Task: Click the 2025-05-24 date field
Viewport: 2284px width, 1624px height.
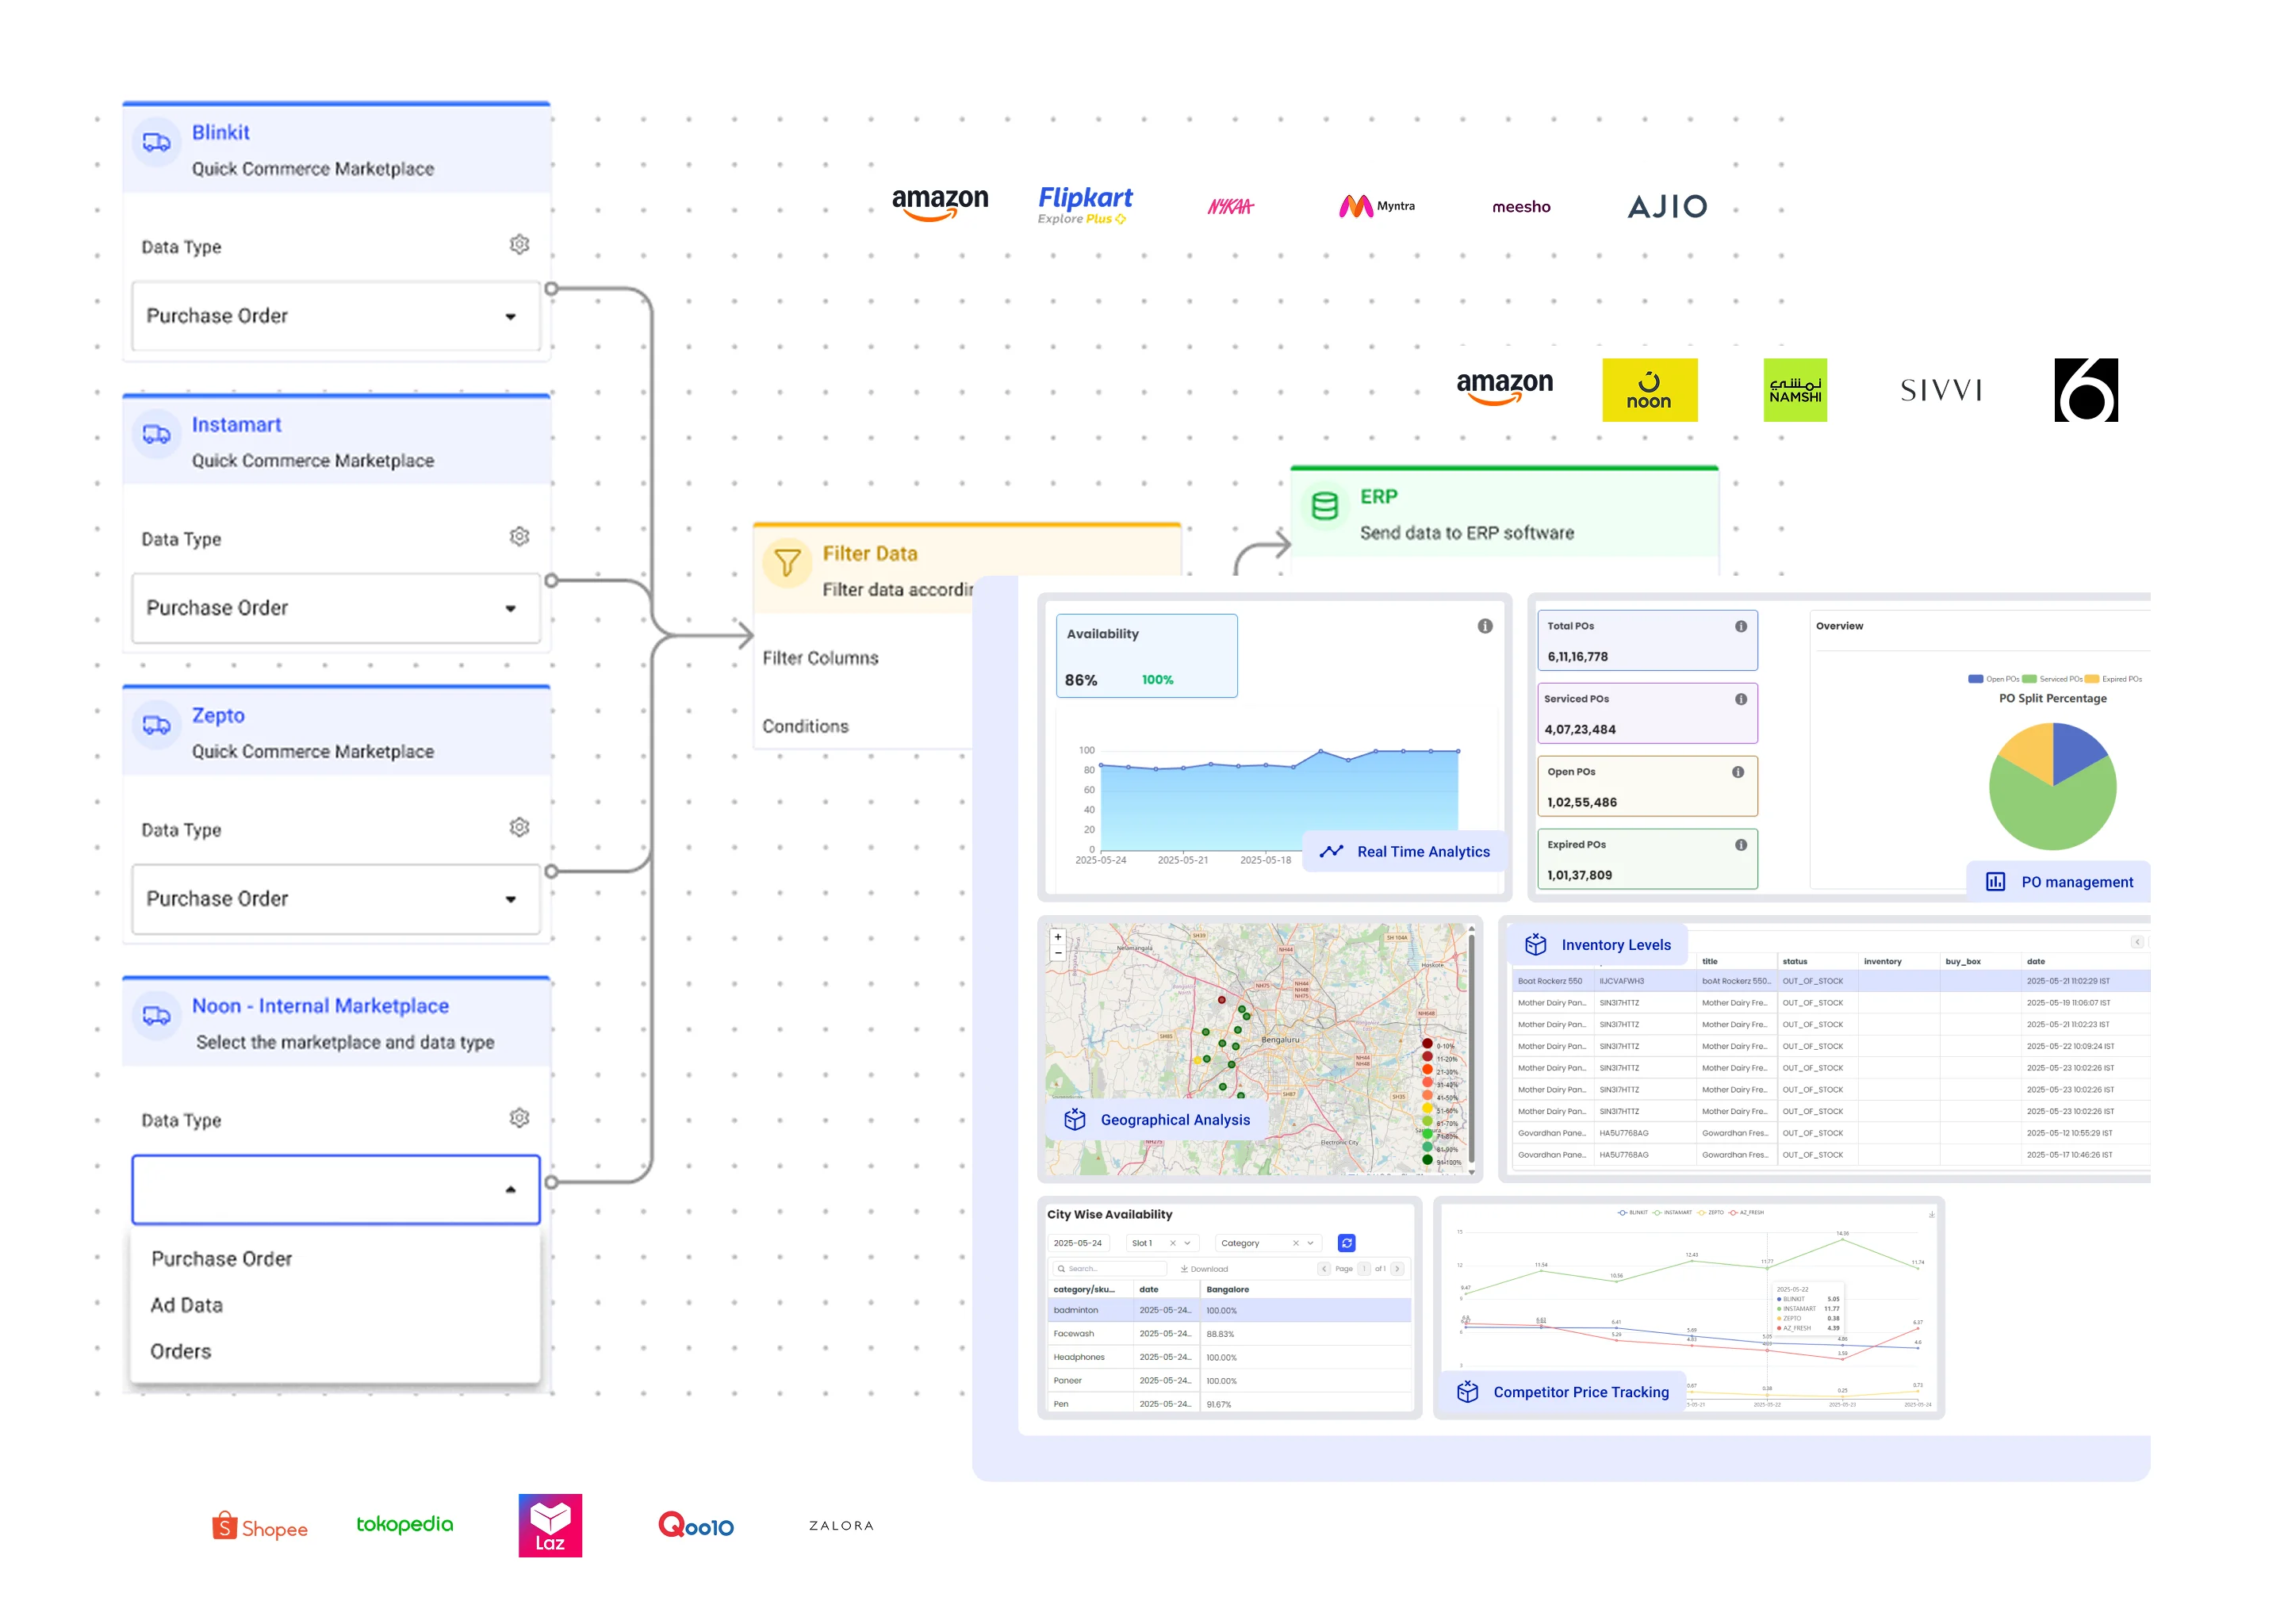Action: point(1081,1243)
